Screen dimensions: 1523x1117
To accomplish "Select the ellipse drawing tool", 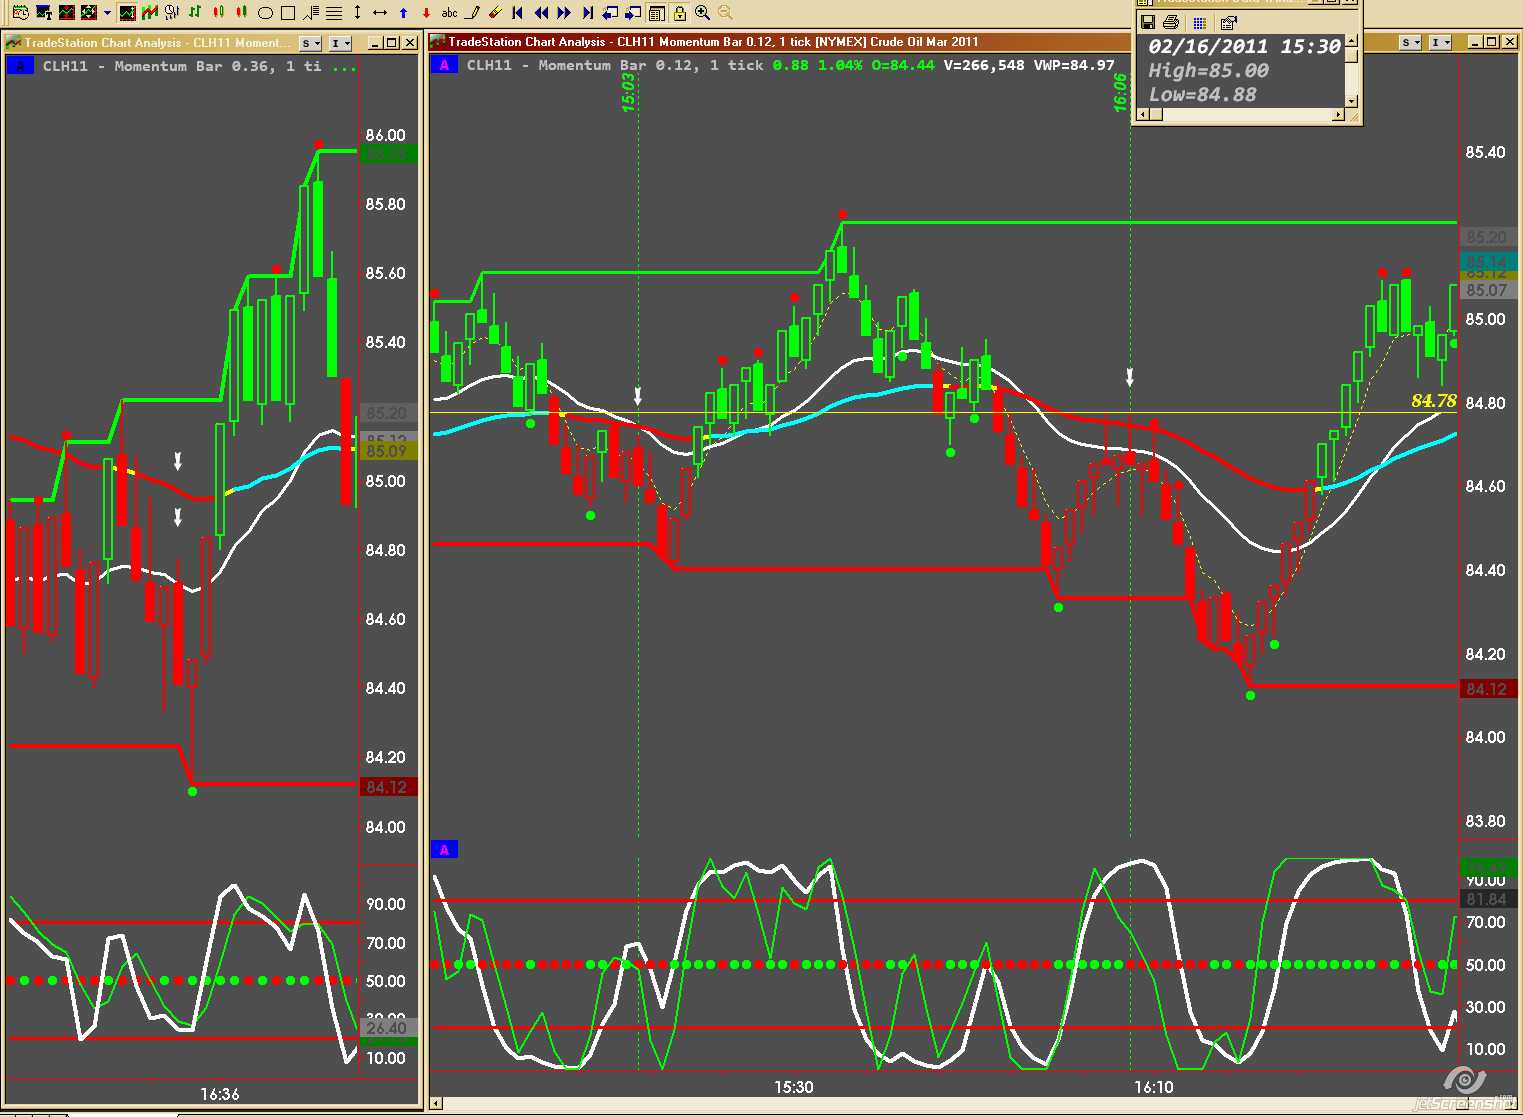I will pos(265,13).
